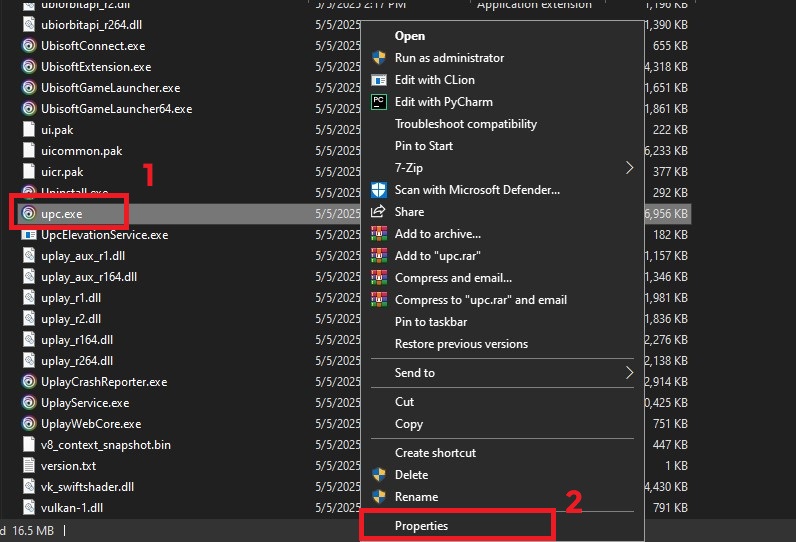Click the UplayCrashReporter.exe file icon

pyautogui.click(x=29, y=382)
